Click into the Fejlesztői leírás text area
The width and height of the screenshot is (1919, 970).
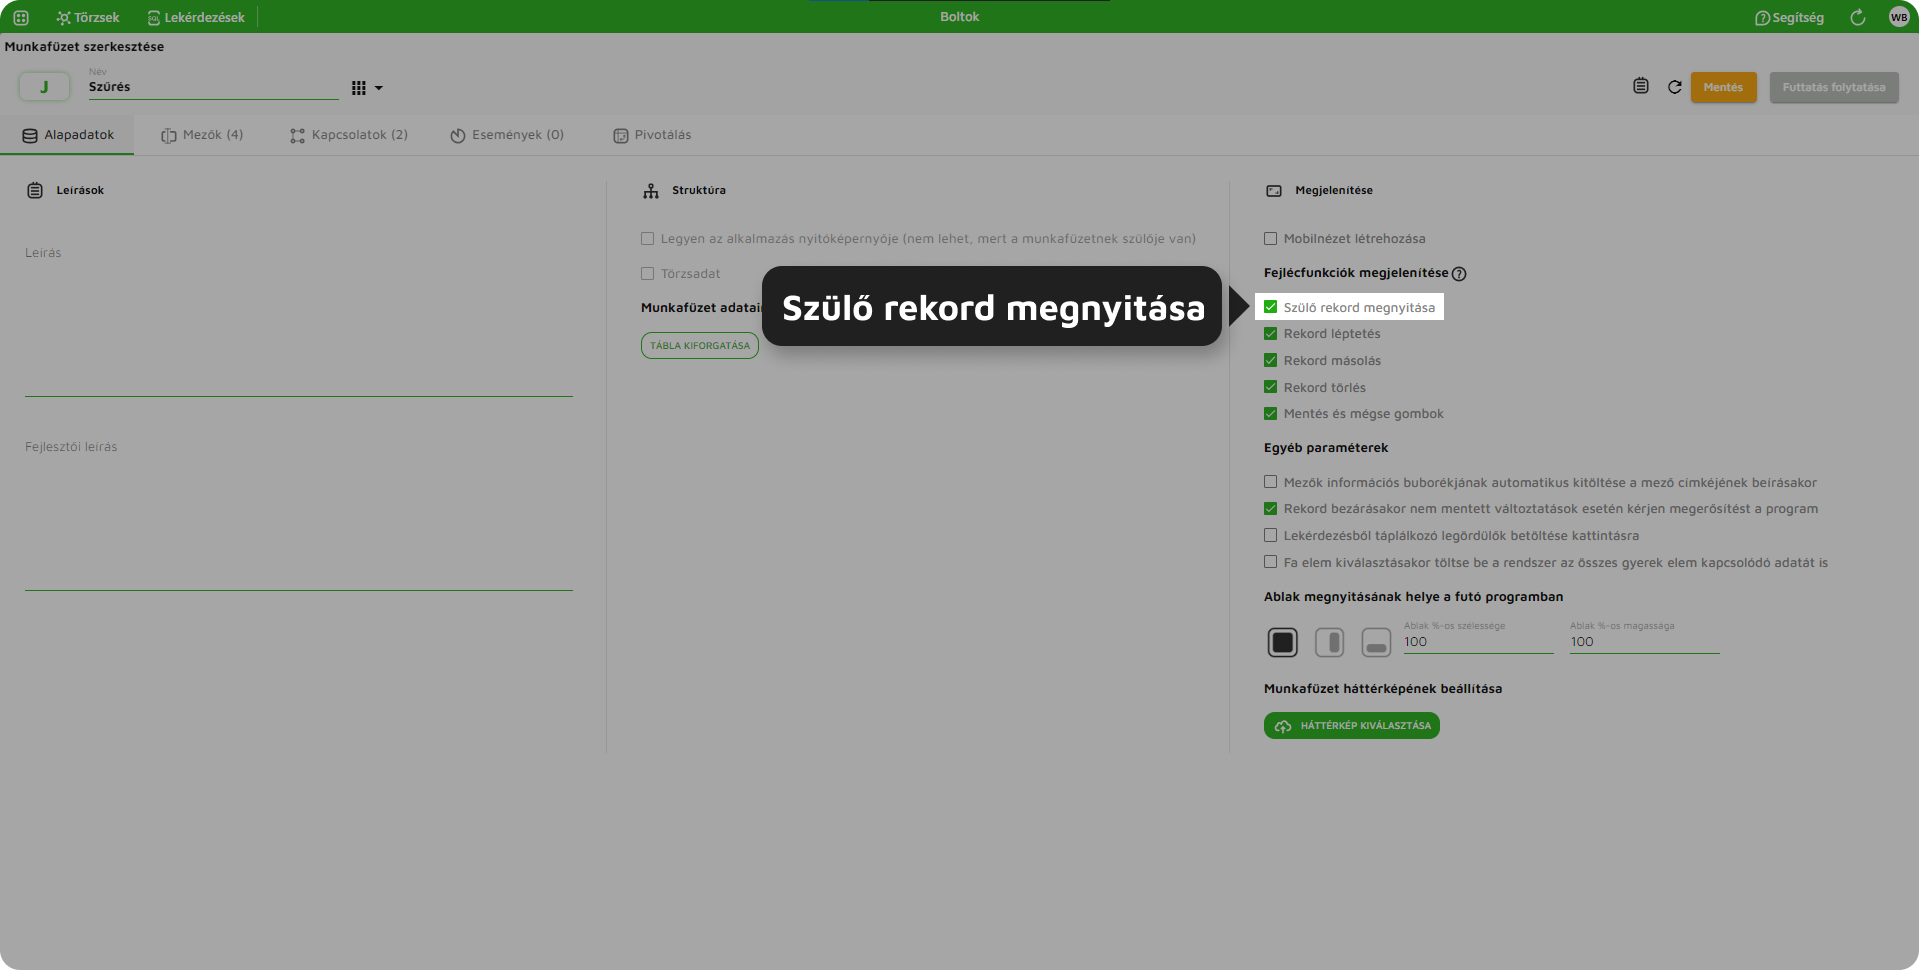coord(299,512)
